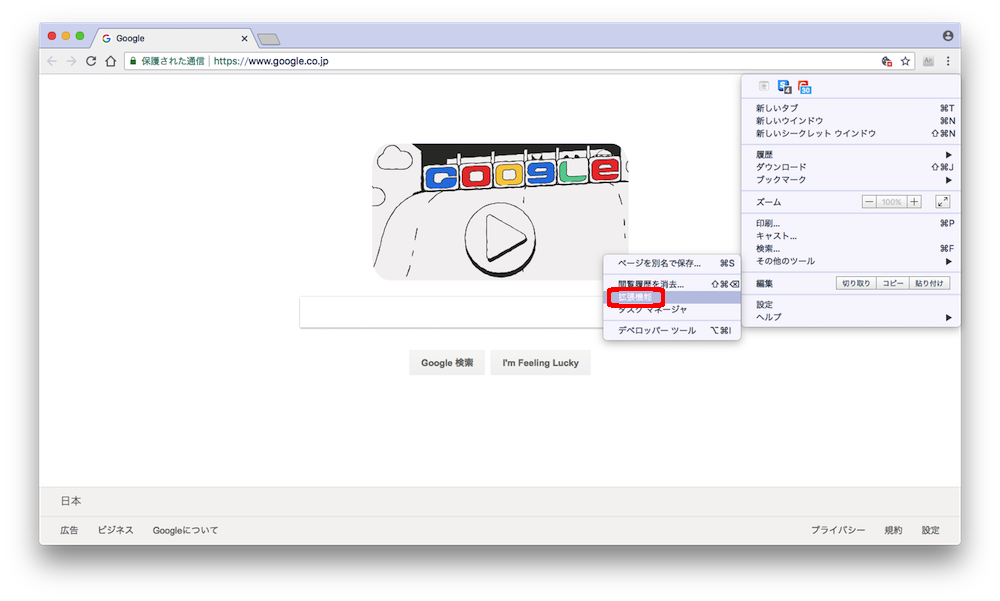Open the プライバシー link in the footer
The image size is (1000, 601).
[x=839, y=530]
